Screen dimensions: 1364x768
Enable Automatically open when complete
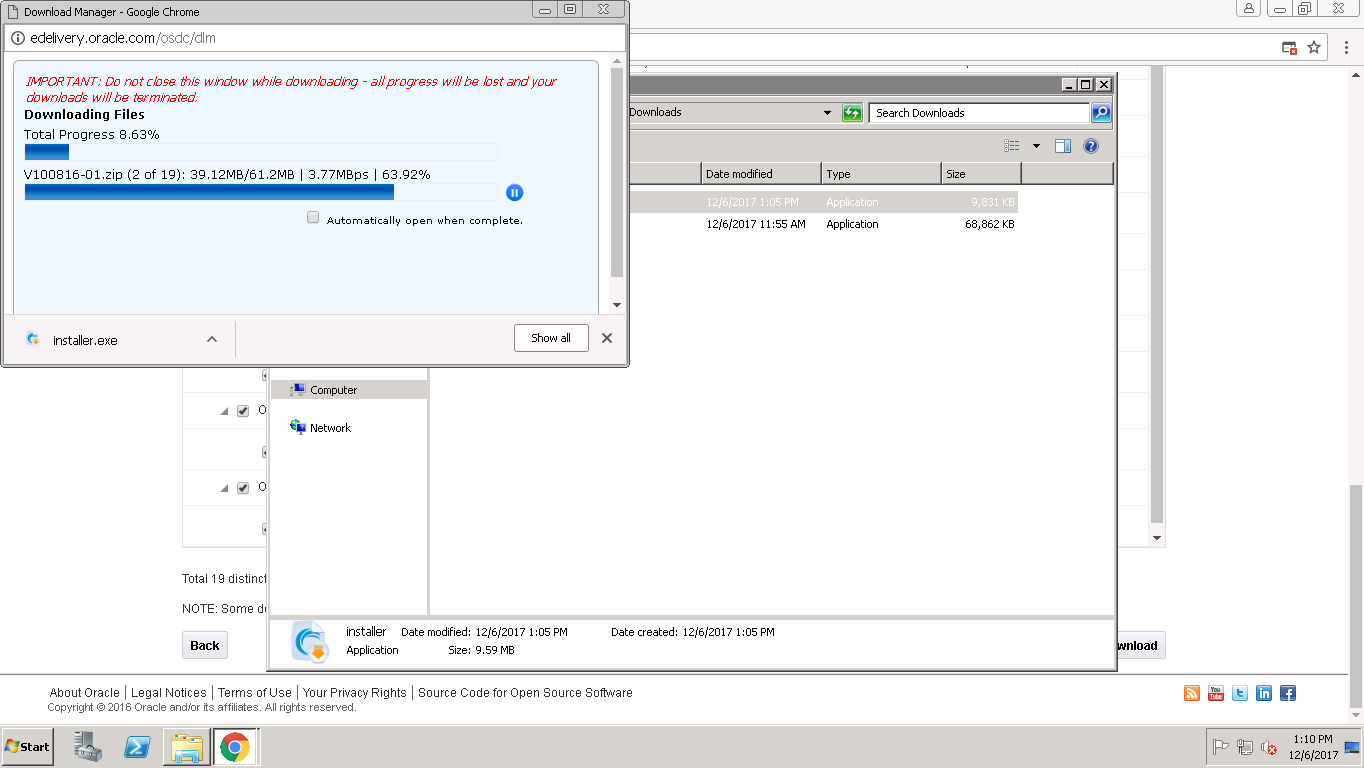313,217
